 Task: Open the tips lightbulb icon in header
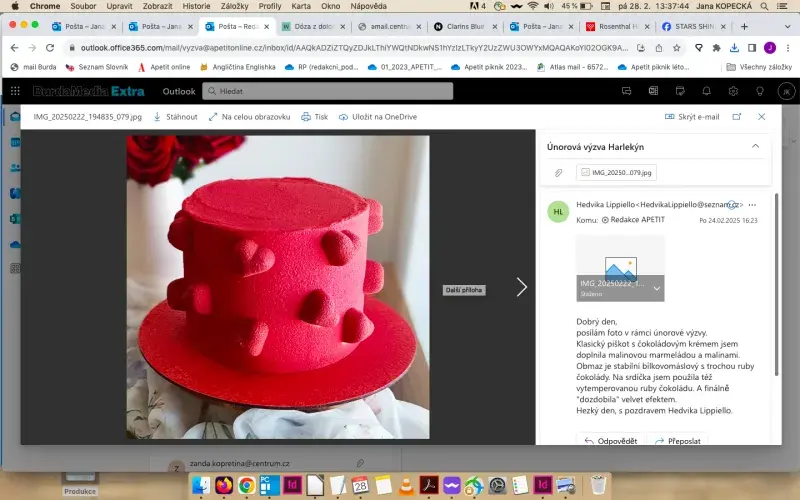pos(759,91)
